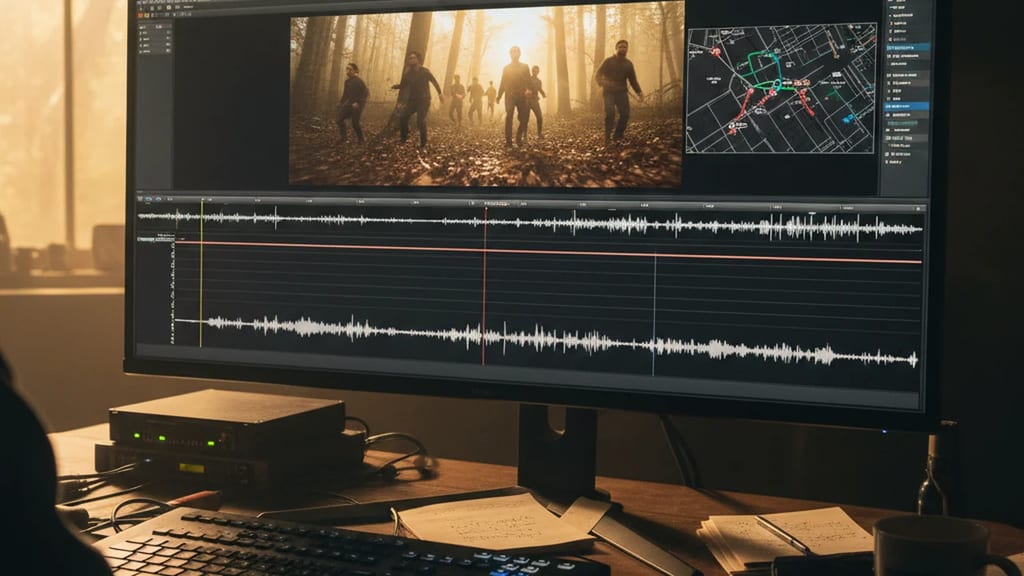Click the light blue marker line in the lower track
1024x576 pixels.
654,315
